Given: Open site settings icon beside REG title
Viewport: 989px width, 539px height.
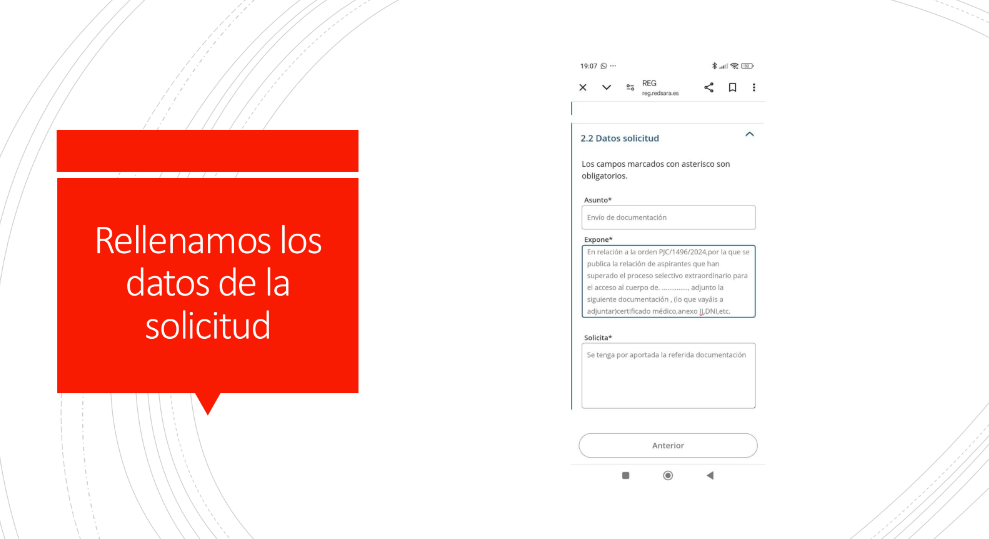Looking at the screenshot, I should [630, 88].
